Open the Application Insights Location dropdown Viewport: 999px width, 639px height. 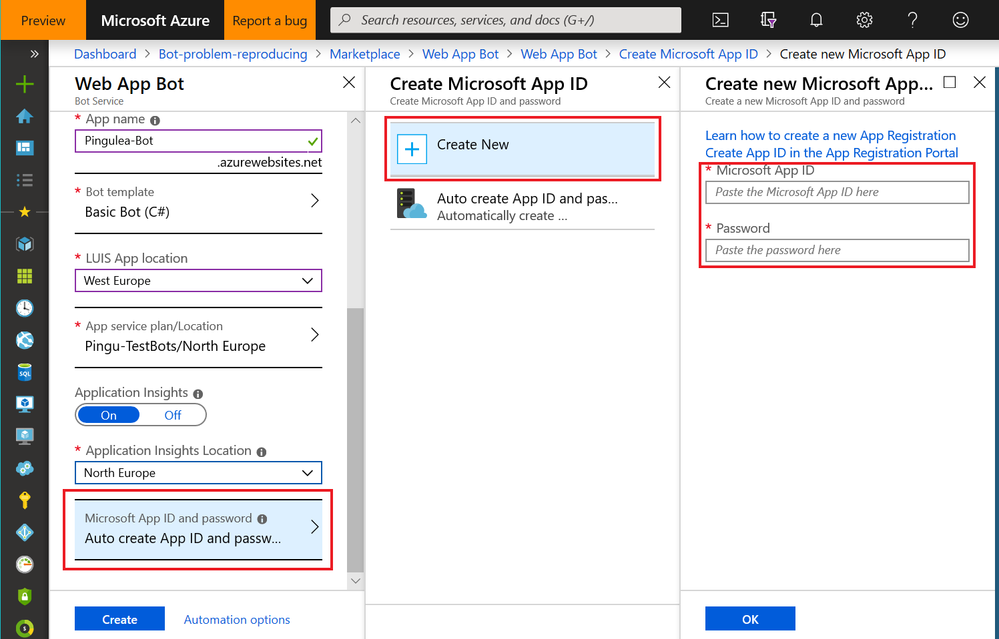pyautogui.click(x=198, y=473)
